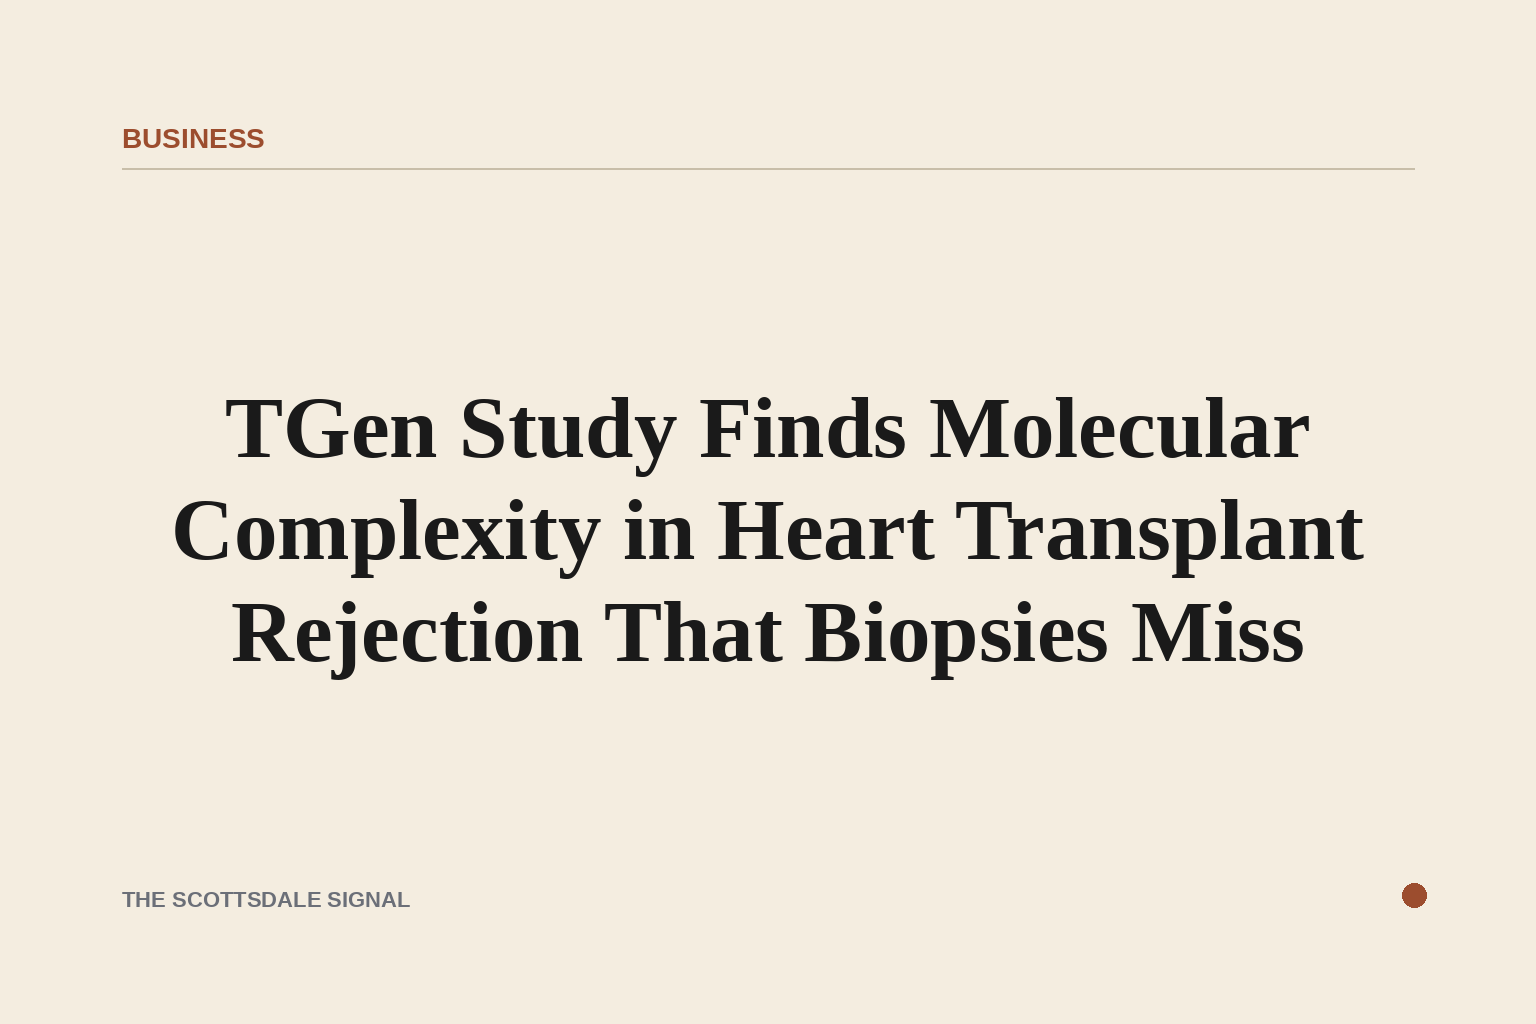
Task: Click the word "SIGNAL" in the footer
Action: coord(369,900)
